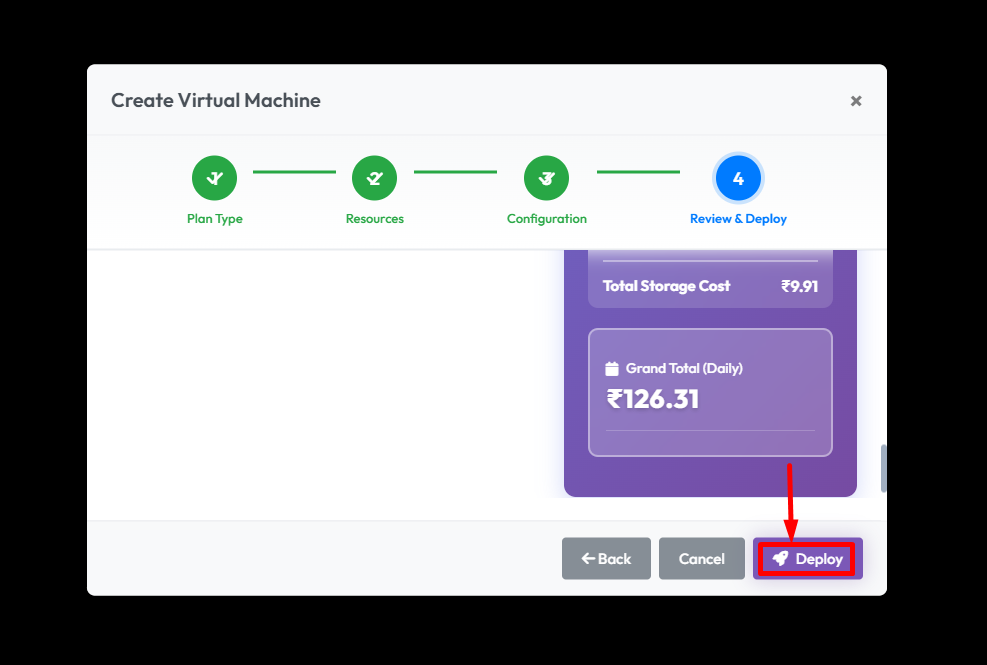Image resolution: width=987 pixels, height=665 pixels.
Task: Switch to the Resources step label
Action: pyautogui.click(x=374, y=219)
